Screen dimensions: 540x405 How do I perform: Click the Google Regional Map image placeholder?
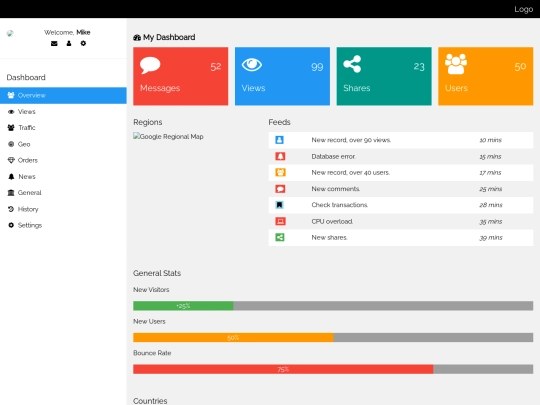[x=168, y=136]
